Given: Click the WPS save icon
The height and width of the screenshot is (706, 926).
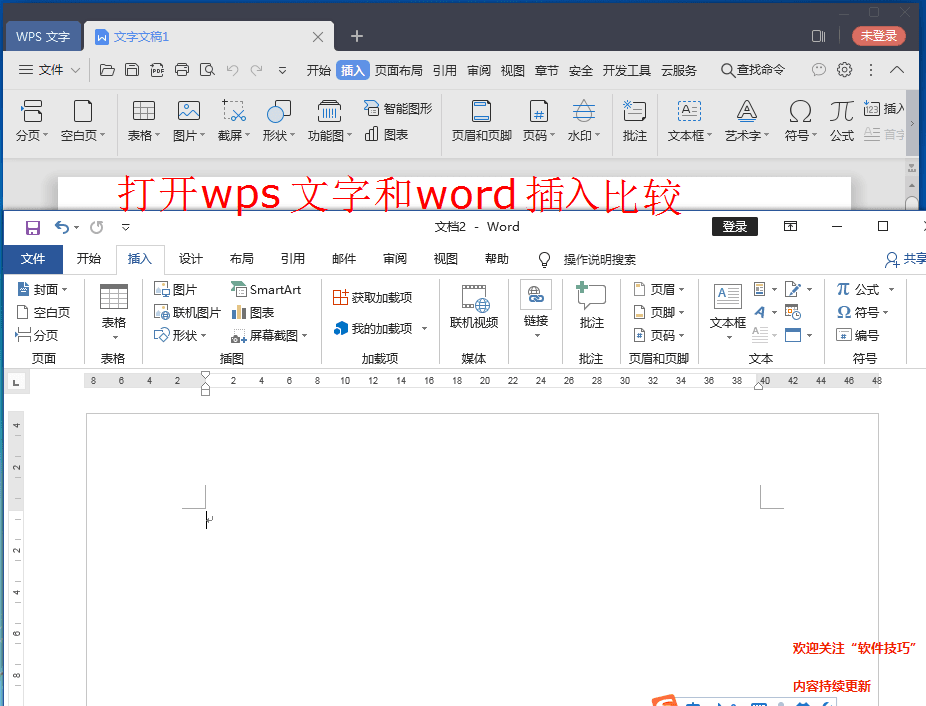Looking at the screenshot, I should click(132, 70).
